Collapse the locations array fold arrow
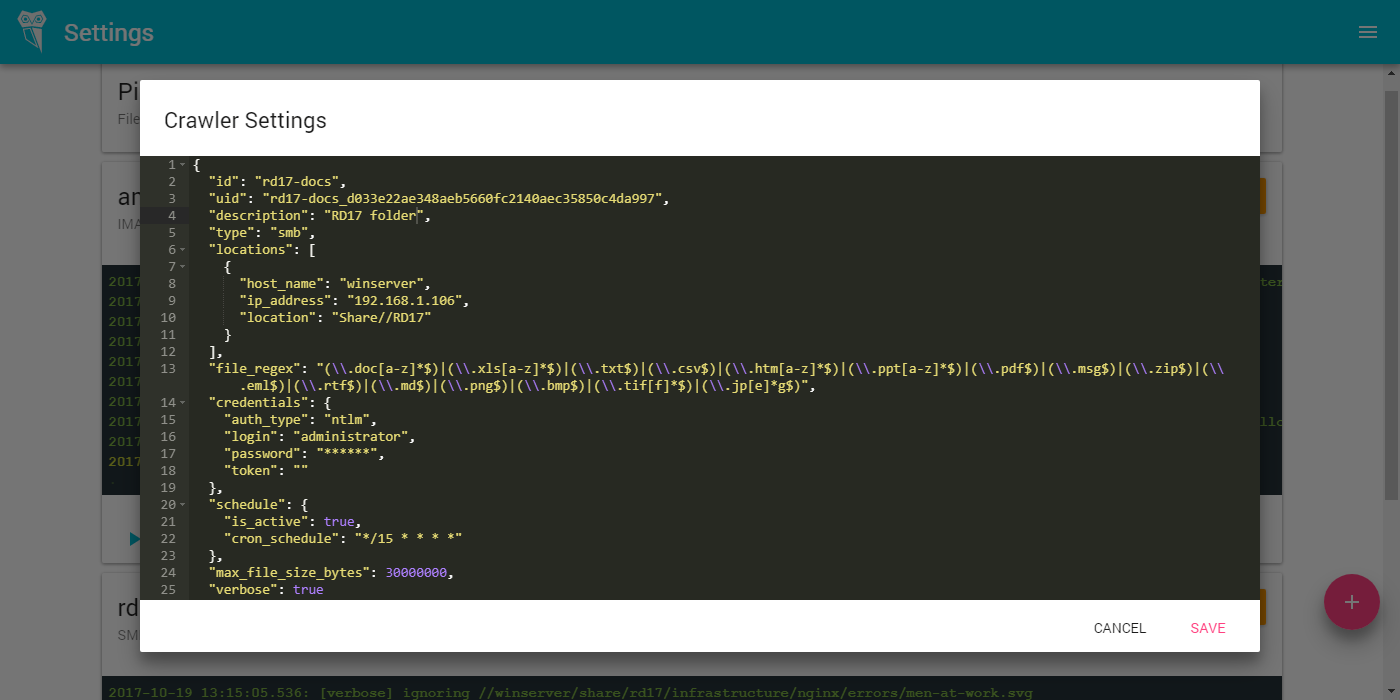Viewport: 1400px width, 700px height. coord(183,250)
